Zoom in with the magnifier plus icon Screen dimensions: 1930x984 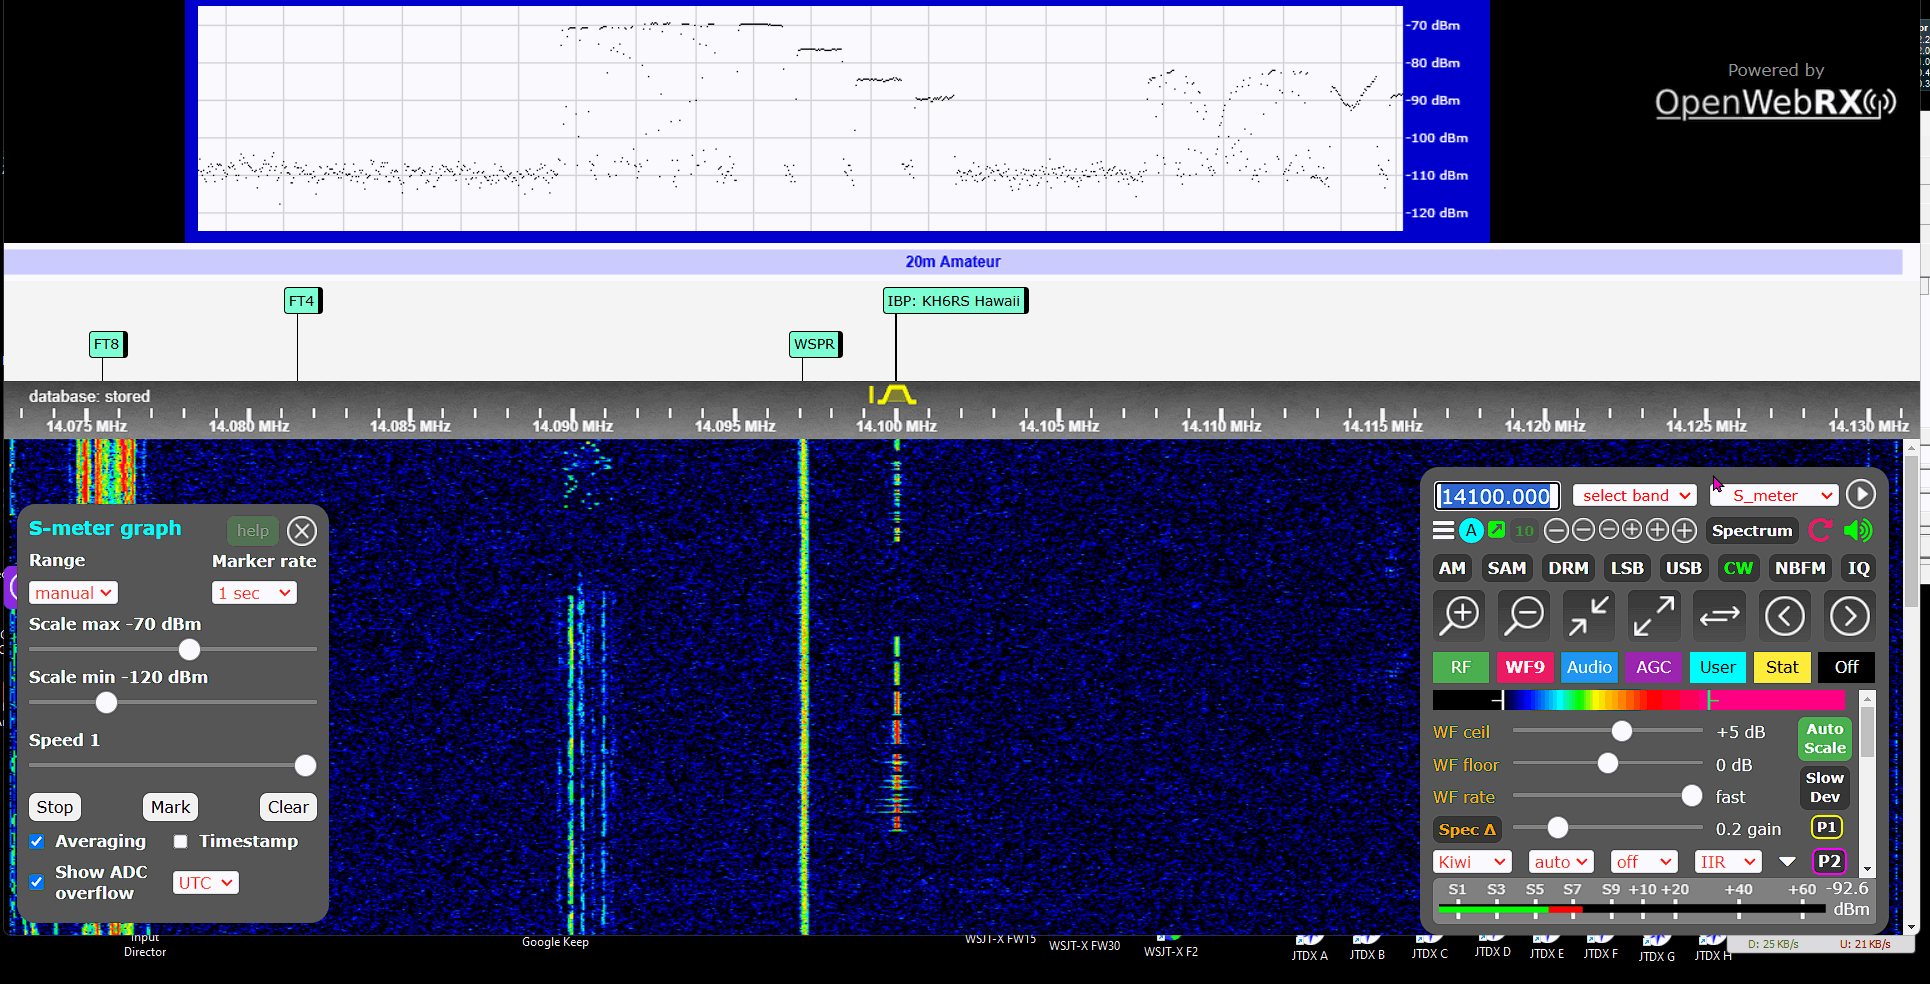pos(1460,616)
